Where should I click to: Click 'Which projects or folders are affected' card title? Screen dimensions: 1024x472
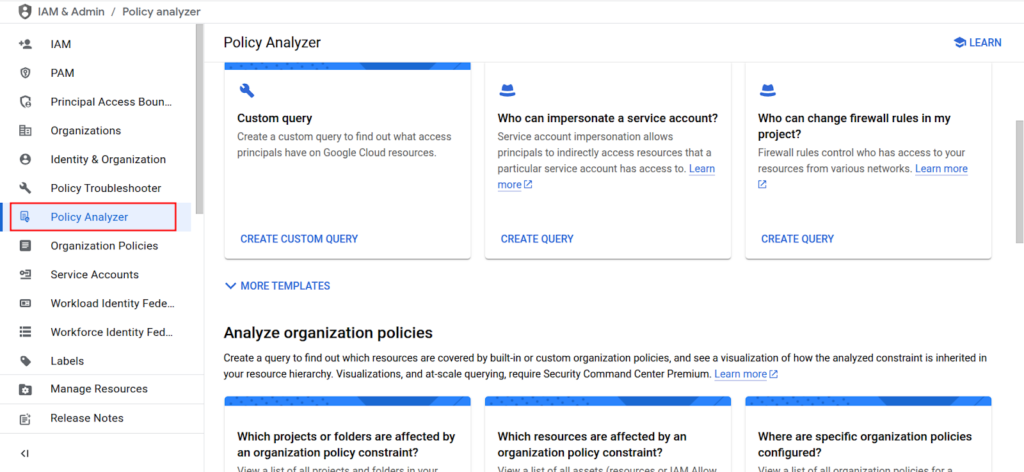tap(346, 444)
